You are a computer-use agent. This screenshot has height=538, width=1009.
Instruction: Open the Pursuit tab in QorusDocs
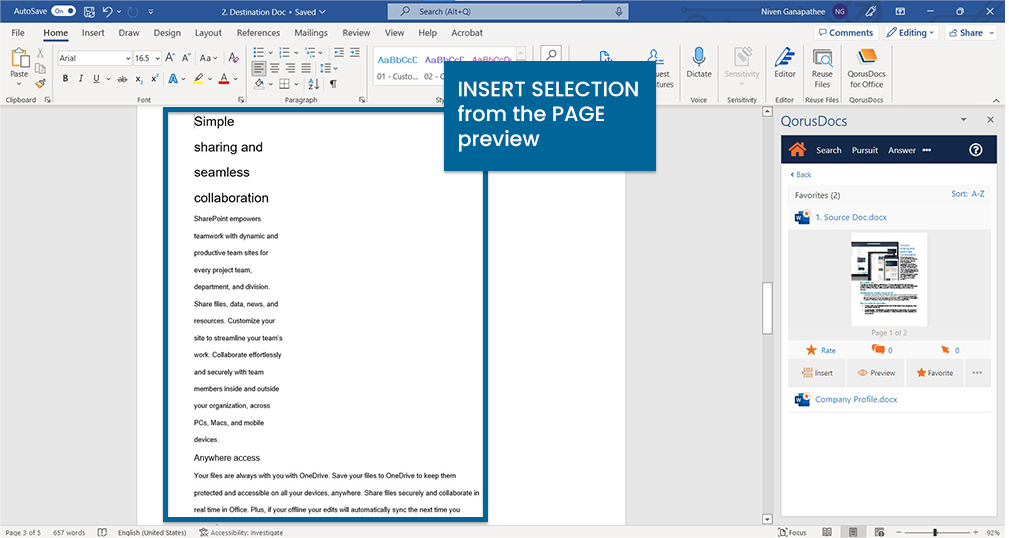pyautogui.click(x=864, y=150)
